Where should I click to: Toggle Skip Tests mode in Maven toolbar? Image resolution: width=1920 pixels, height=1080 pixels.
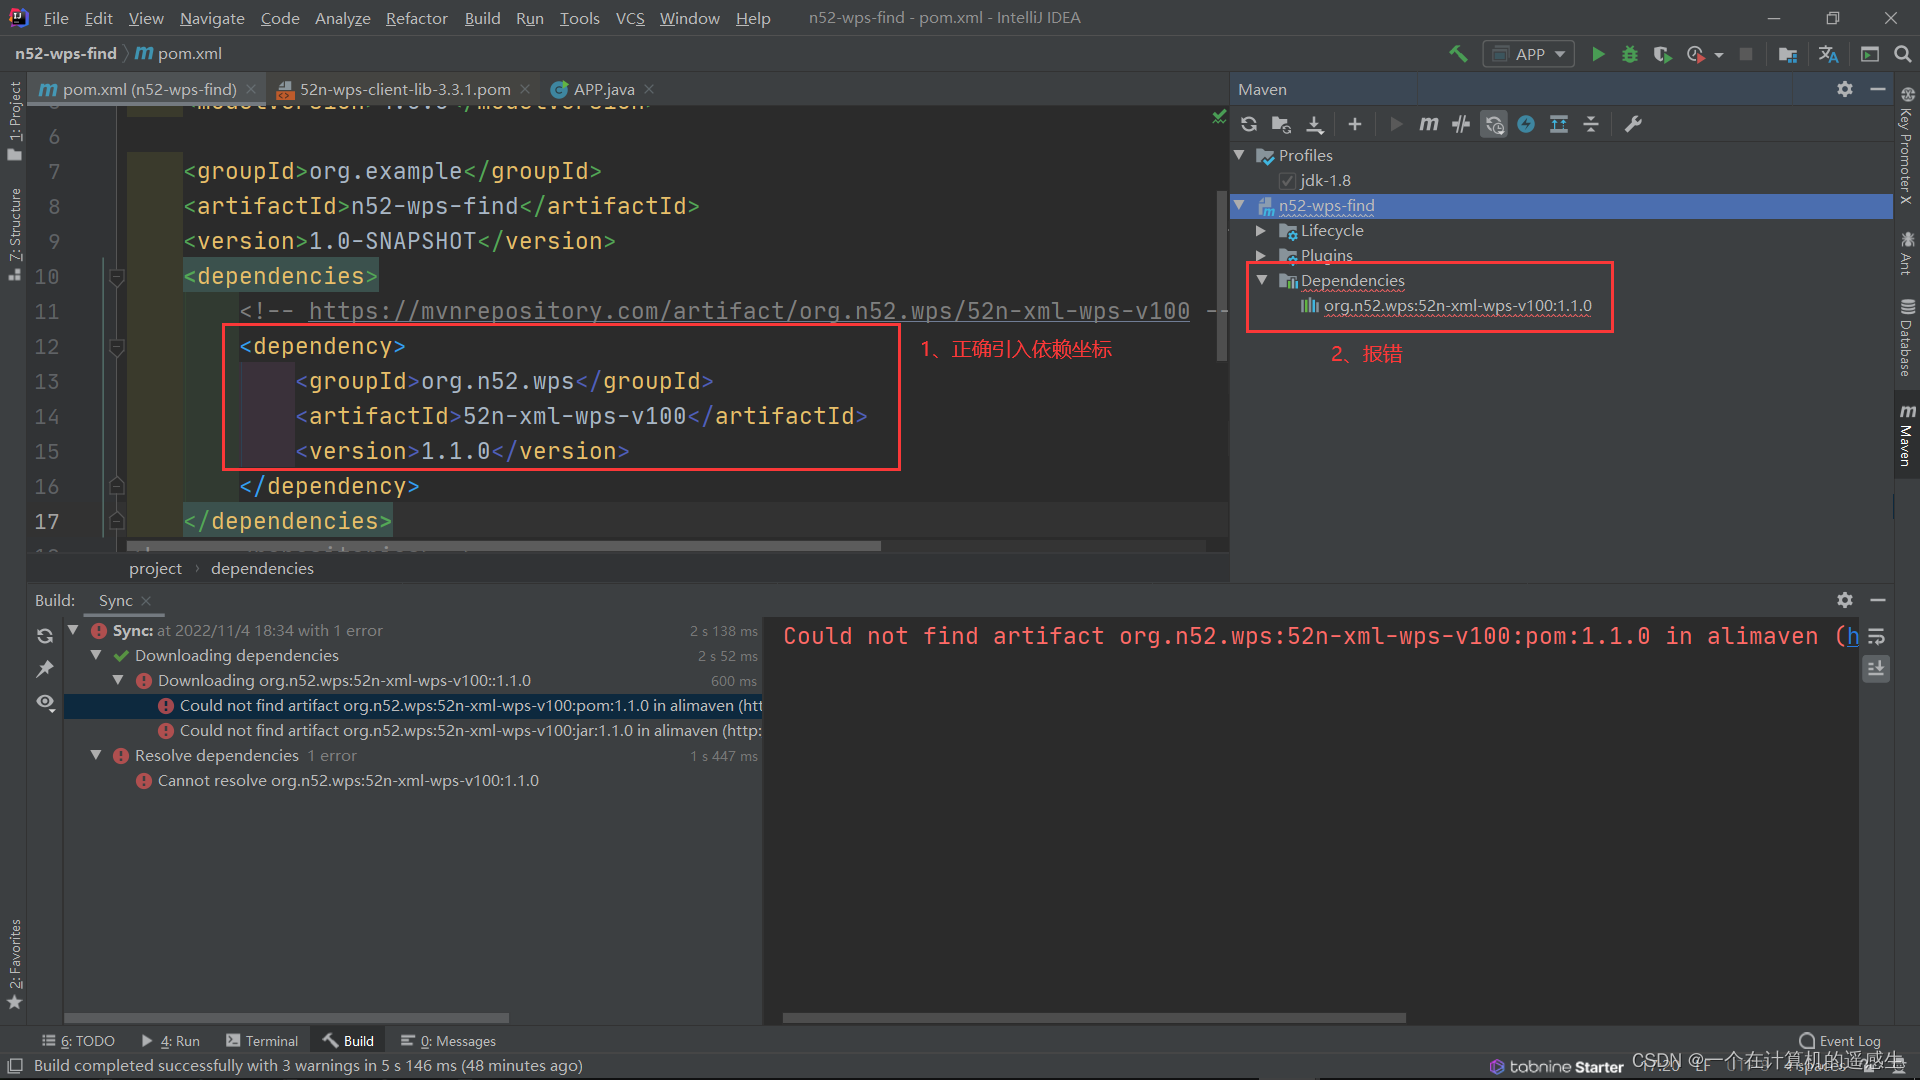point(1526,124)
